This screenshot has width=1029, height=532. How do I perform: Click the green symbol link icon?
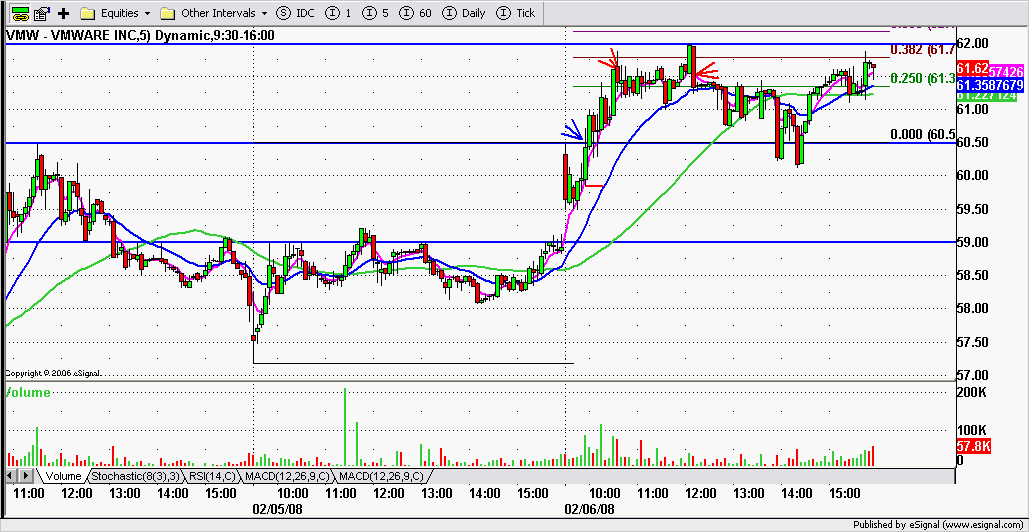click(x=21, y=12)
